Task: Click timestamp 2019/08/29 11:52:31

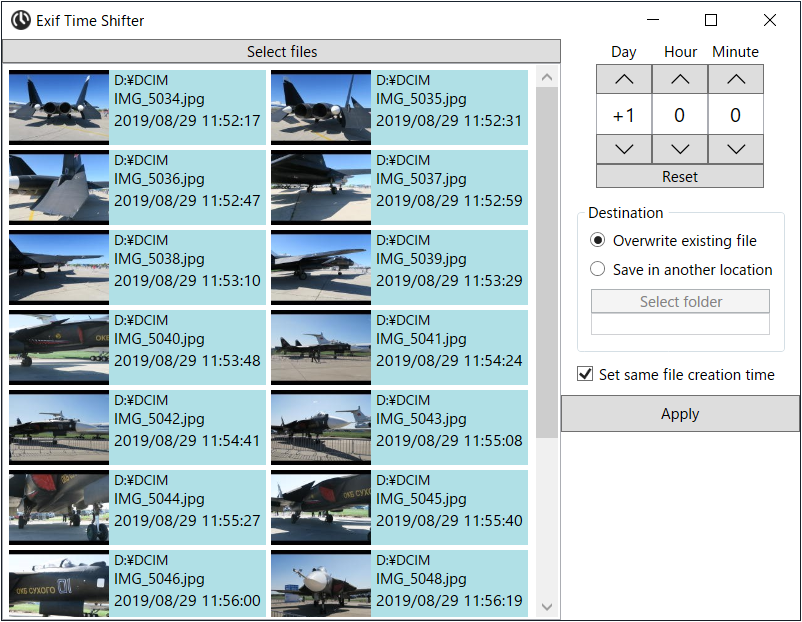Action: point(449,121)
